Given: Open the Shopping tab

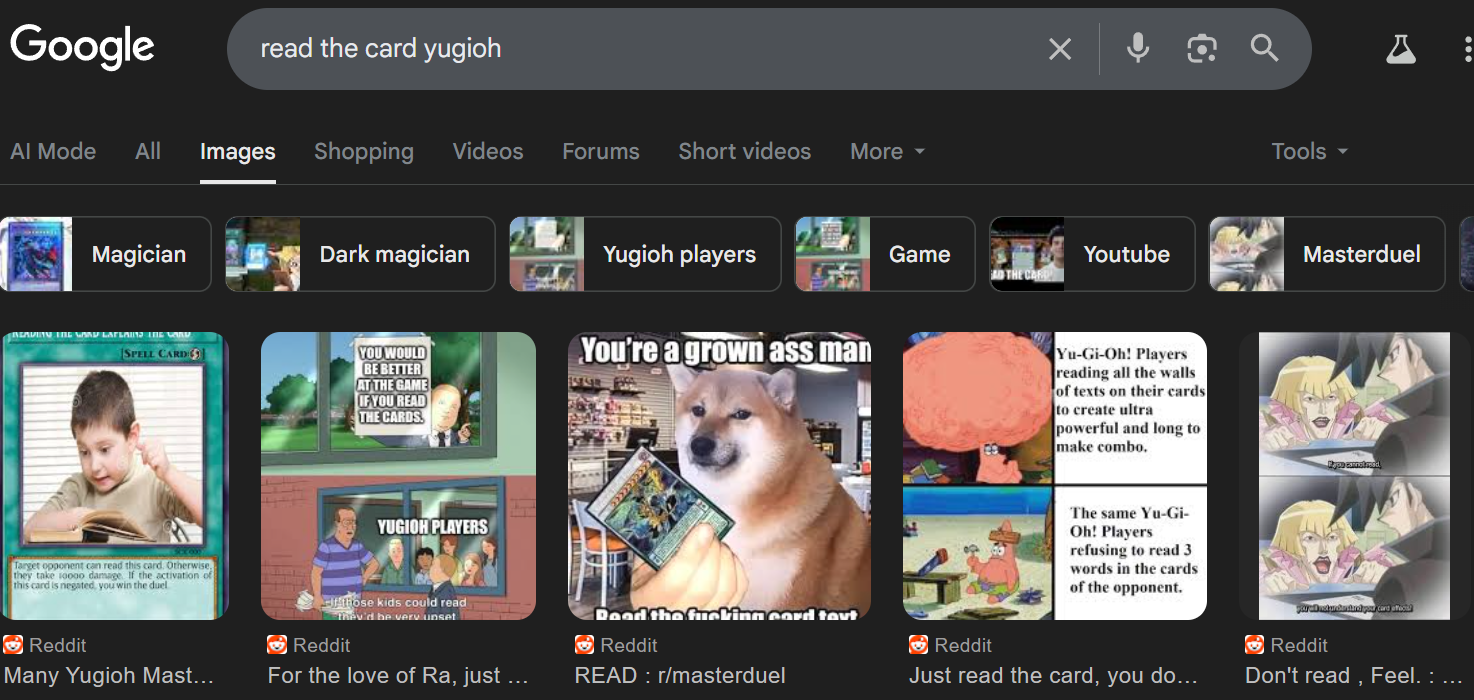Looking at the screenshot, I should coord(364,152).
